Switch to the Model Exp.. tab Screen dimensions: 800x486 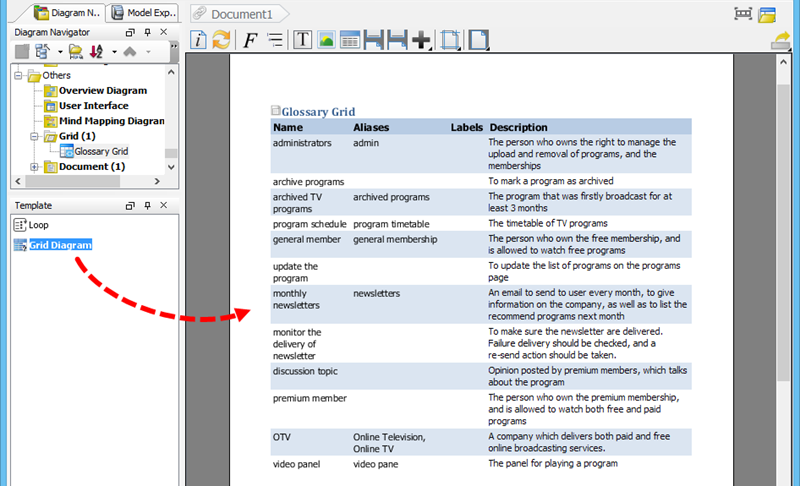tap(144, 13)
